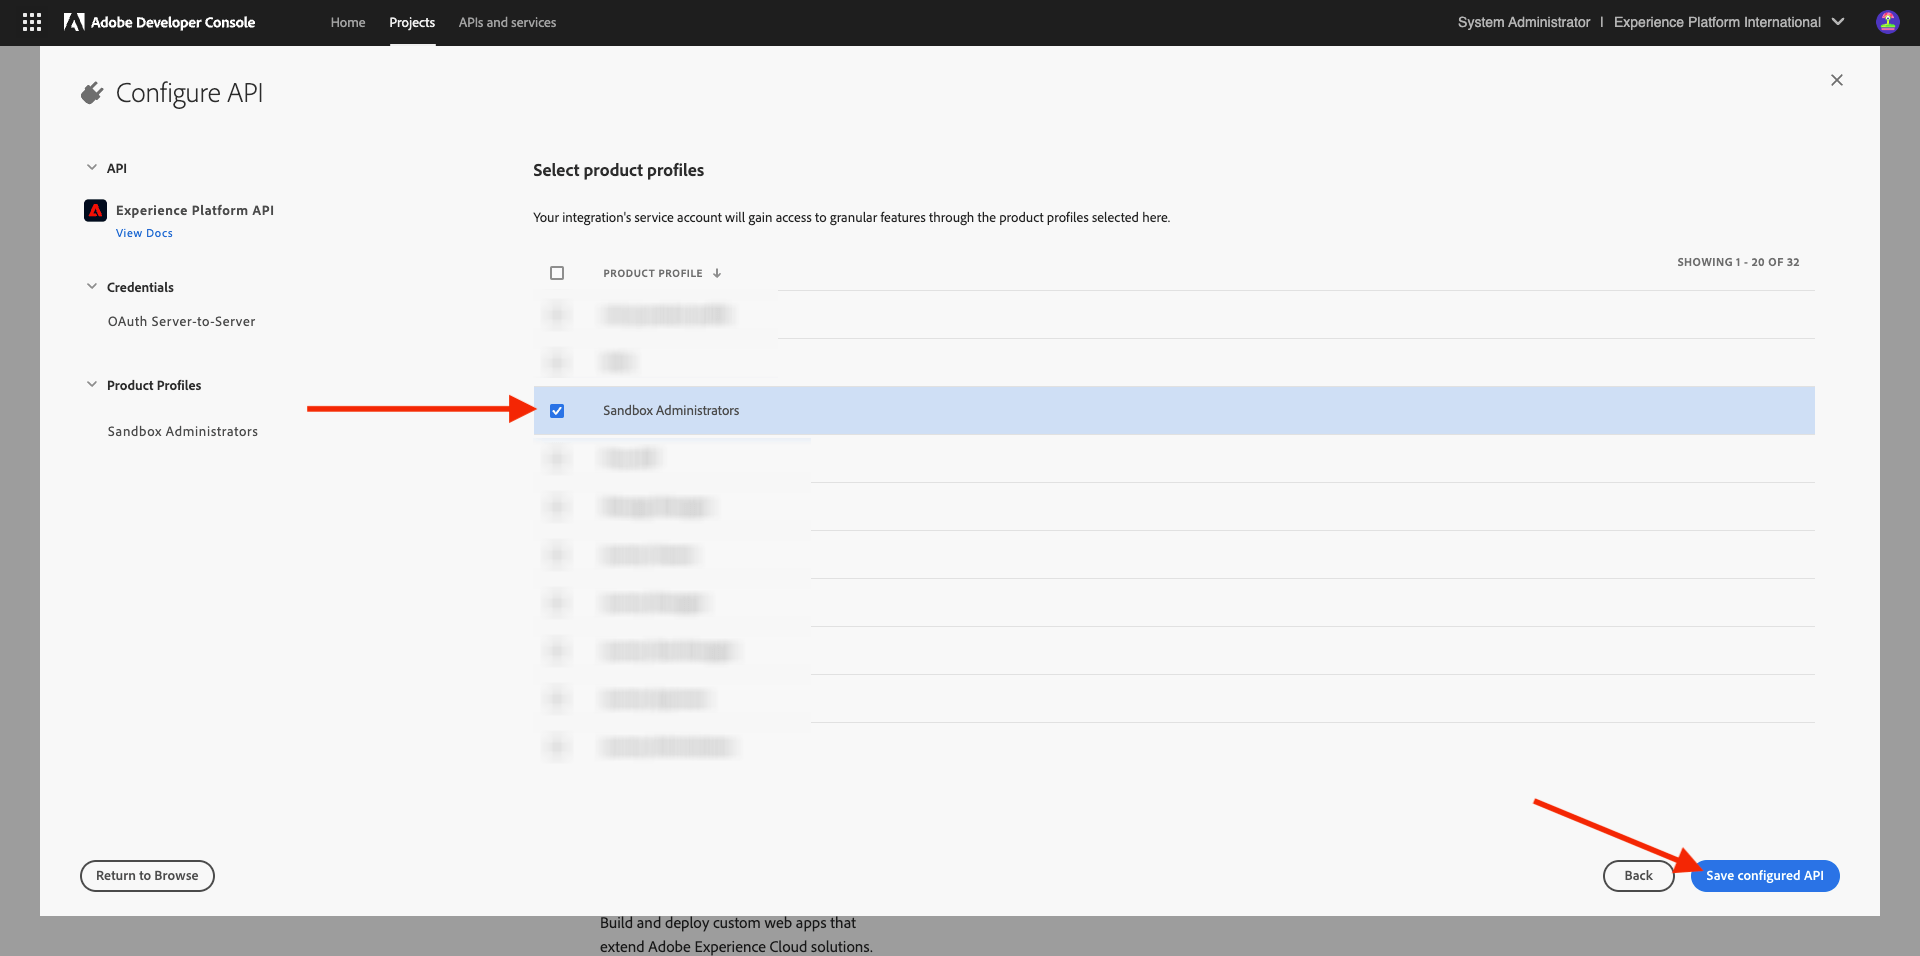The height and width of the screenshot is (956, 1920).
Task: Enable the select-all product profiles checkbox
Action: [x=557, y=272]
